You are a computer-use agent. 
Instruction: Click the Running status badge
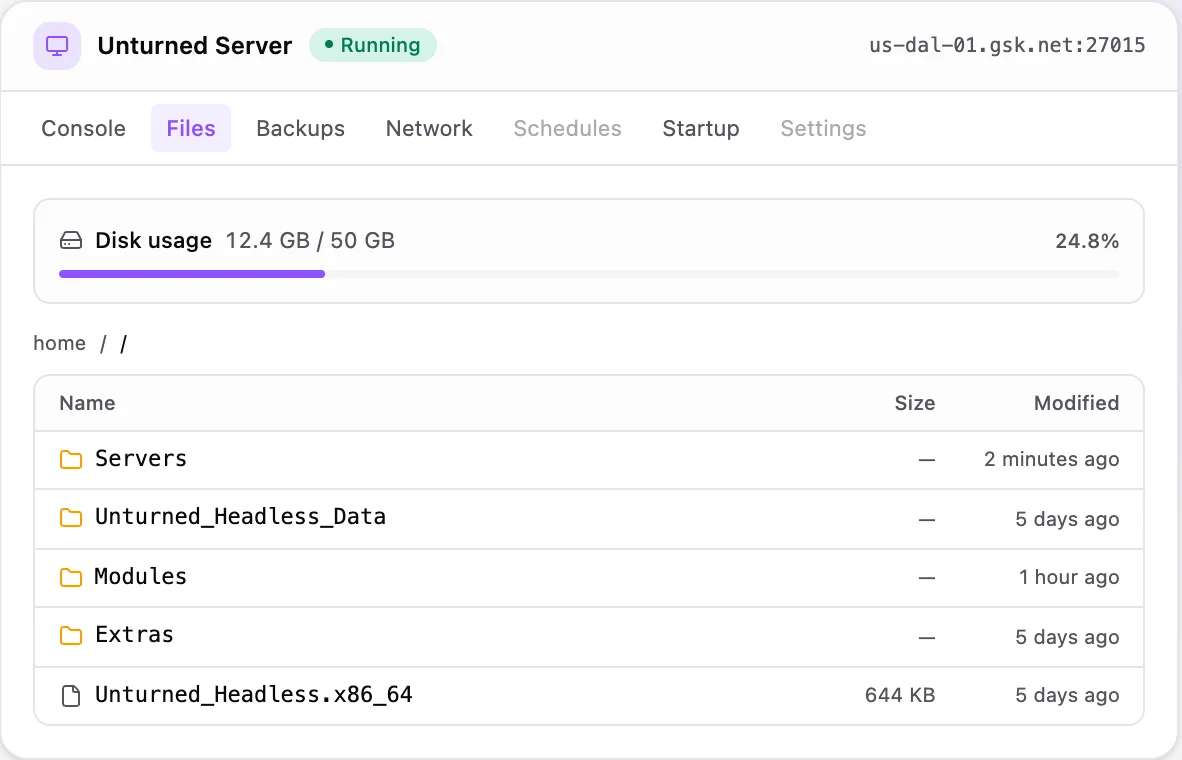tap(373, 45)
